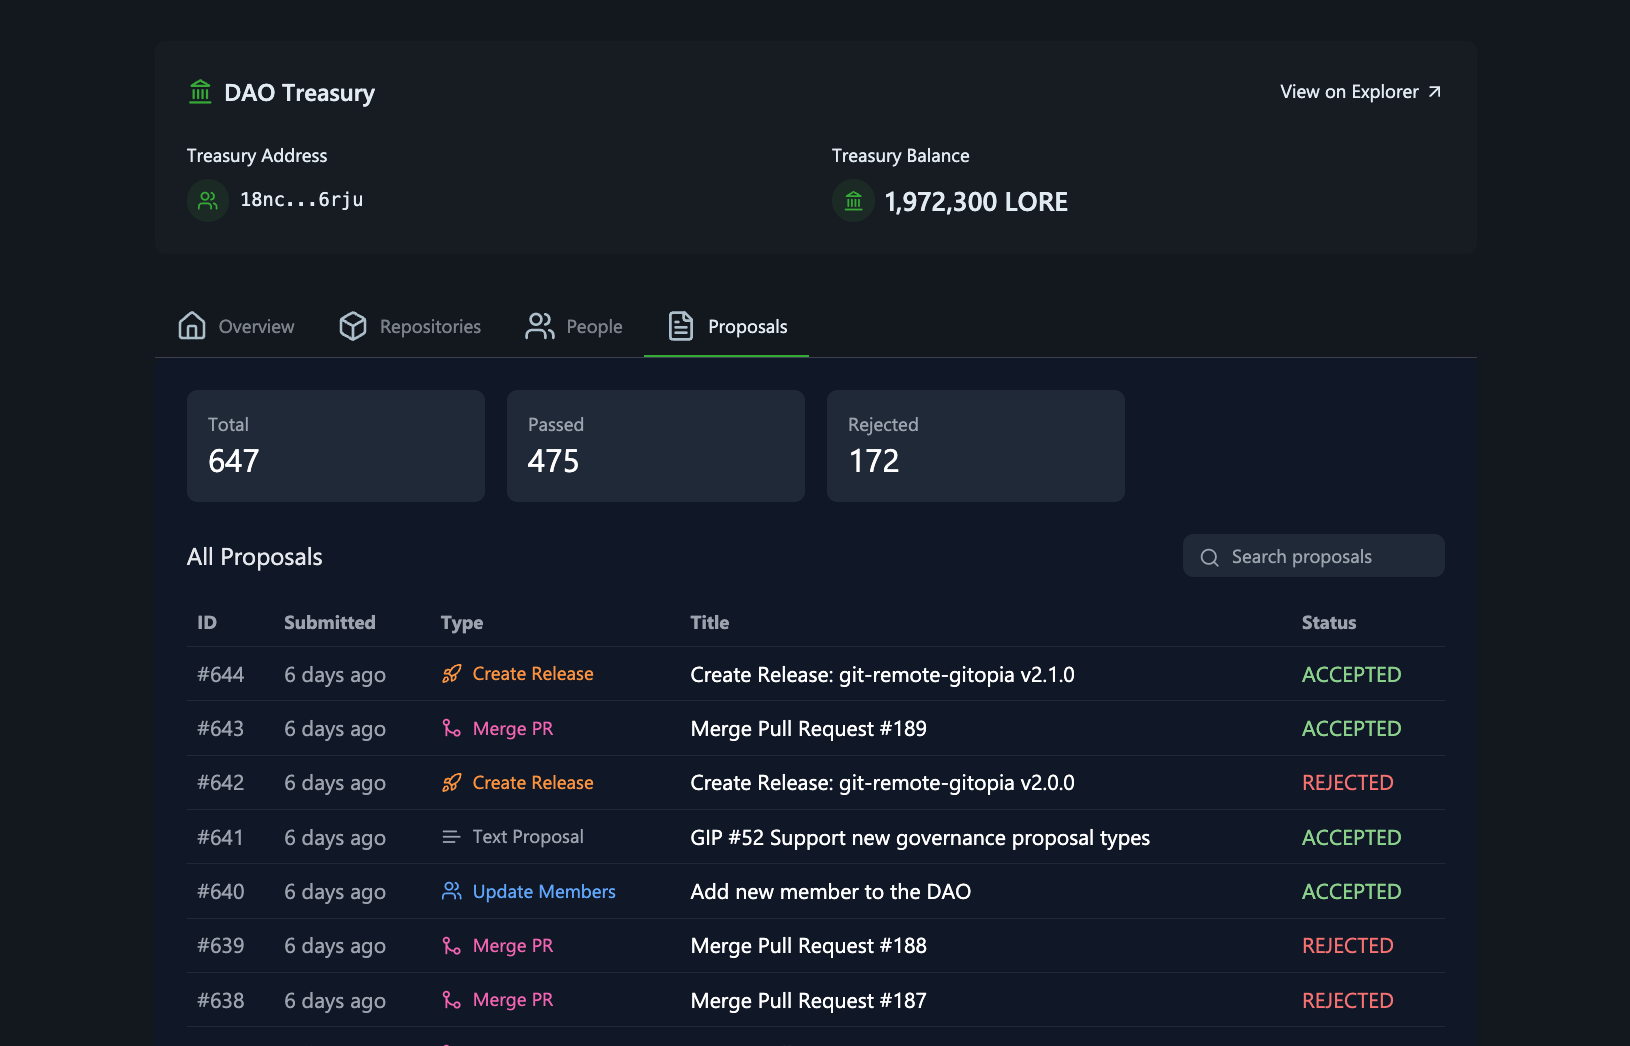The image size is (1630, 1046).
Task: Click the document icon on the Proposals tab
Action: (681, 326)
